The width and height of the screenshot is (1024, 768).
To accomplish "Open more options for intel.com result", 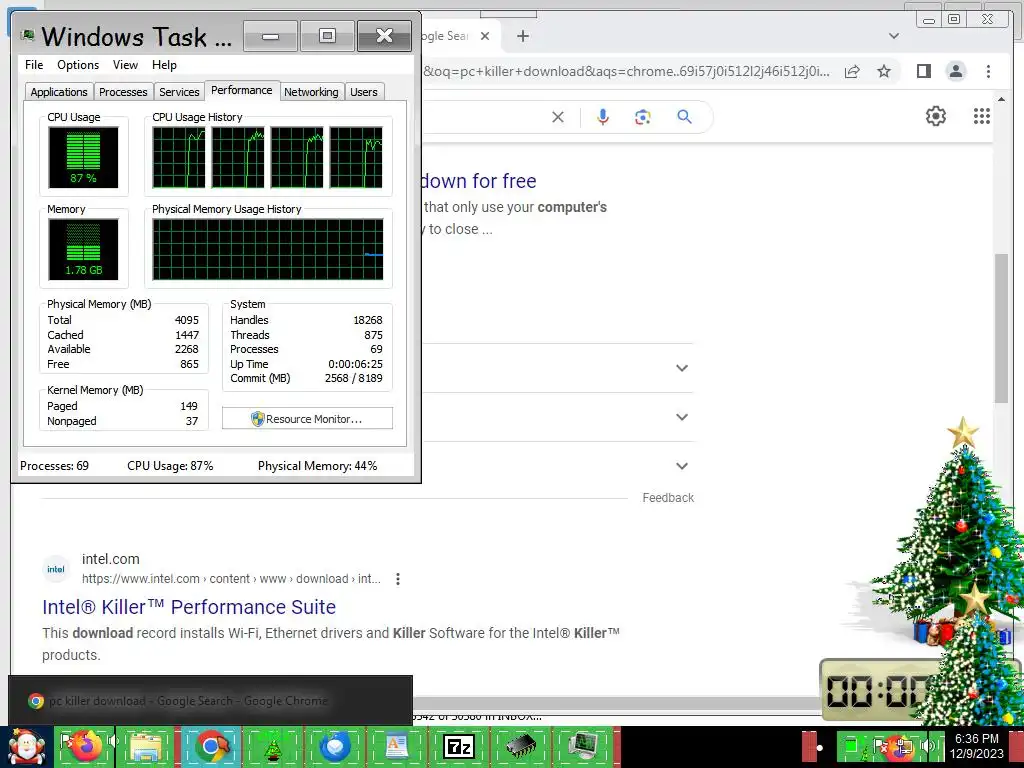I will click(x=398, y=579).
